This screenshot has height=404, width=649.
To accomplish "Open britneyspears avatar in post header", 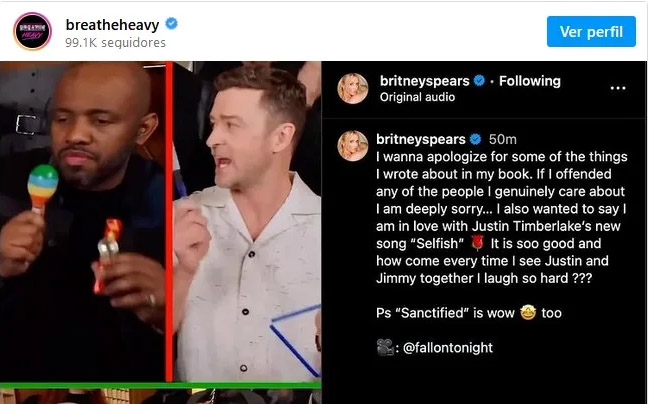I will (353, 88).
